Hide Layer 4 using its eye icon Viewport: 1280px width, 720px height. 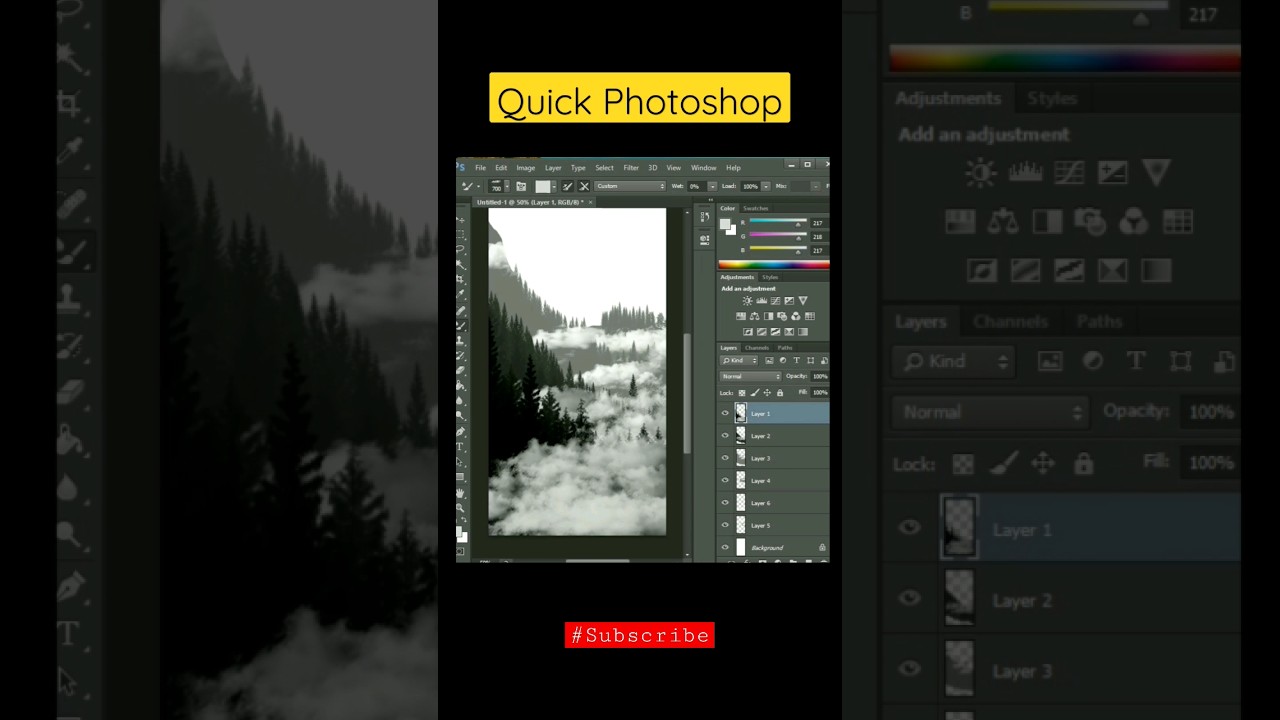coord(725,480)
